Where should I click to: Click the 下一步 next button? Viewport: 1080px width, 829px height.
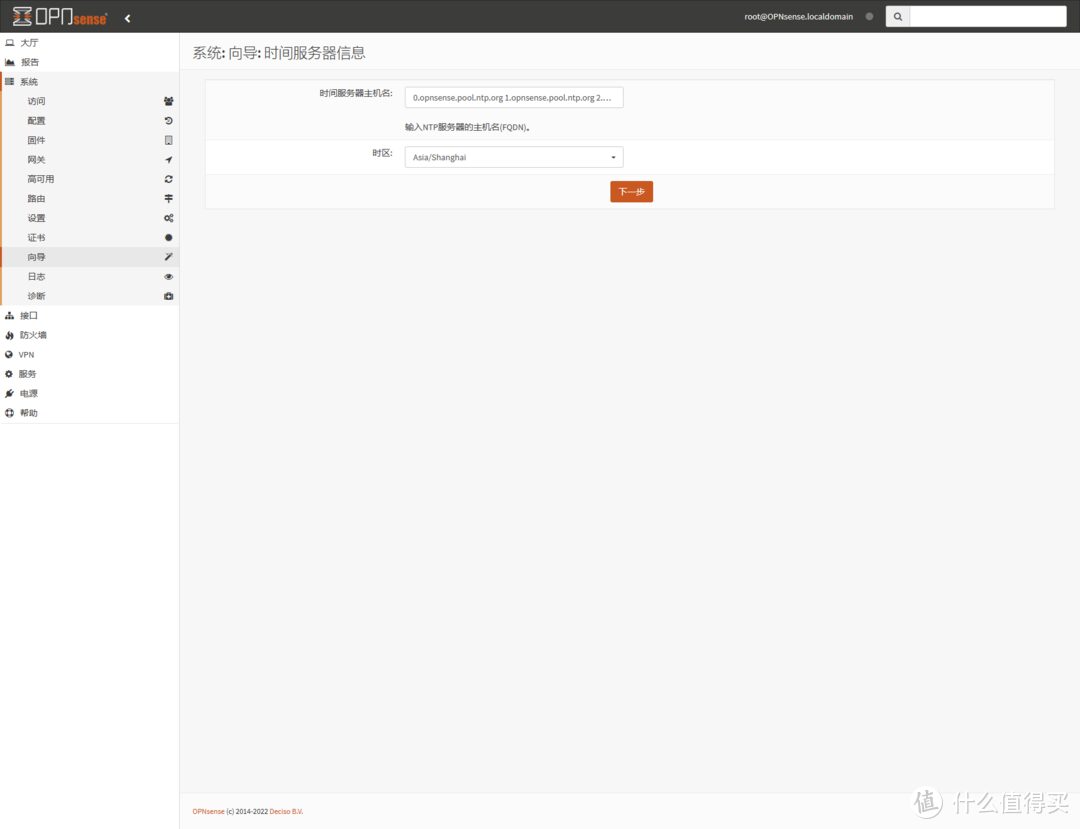click(x=631, y=191)
